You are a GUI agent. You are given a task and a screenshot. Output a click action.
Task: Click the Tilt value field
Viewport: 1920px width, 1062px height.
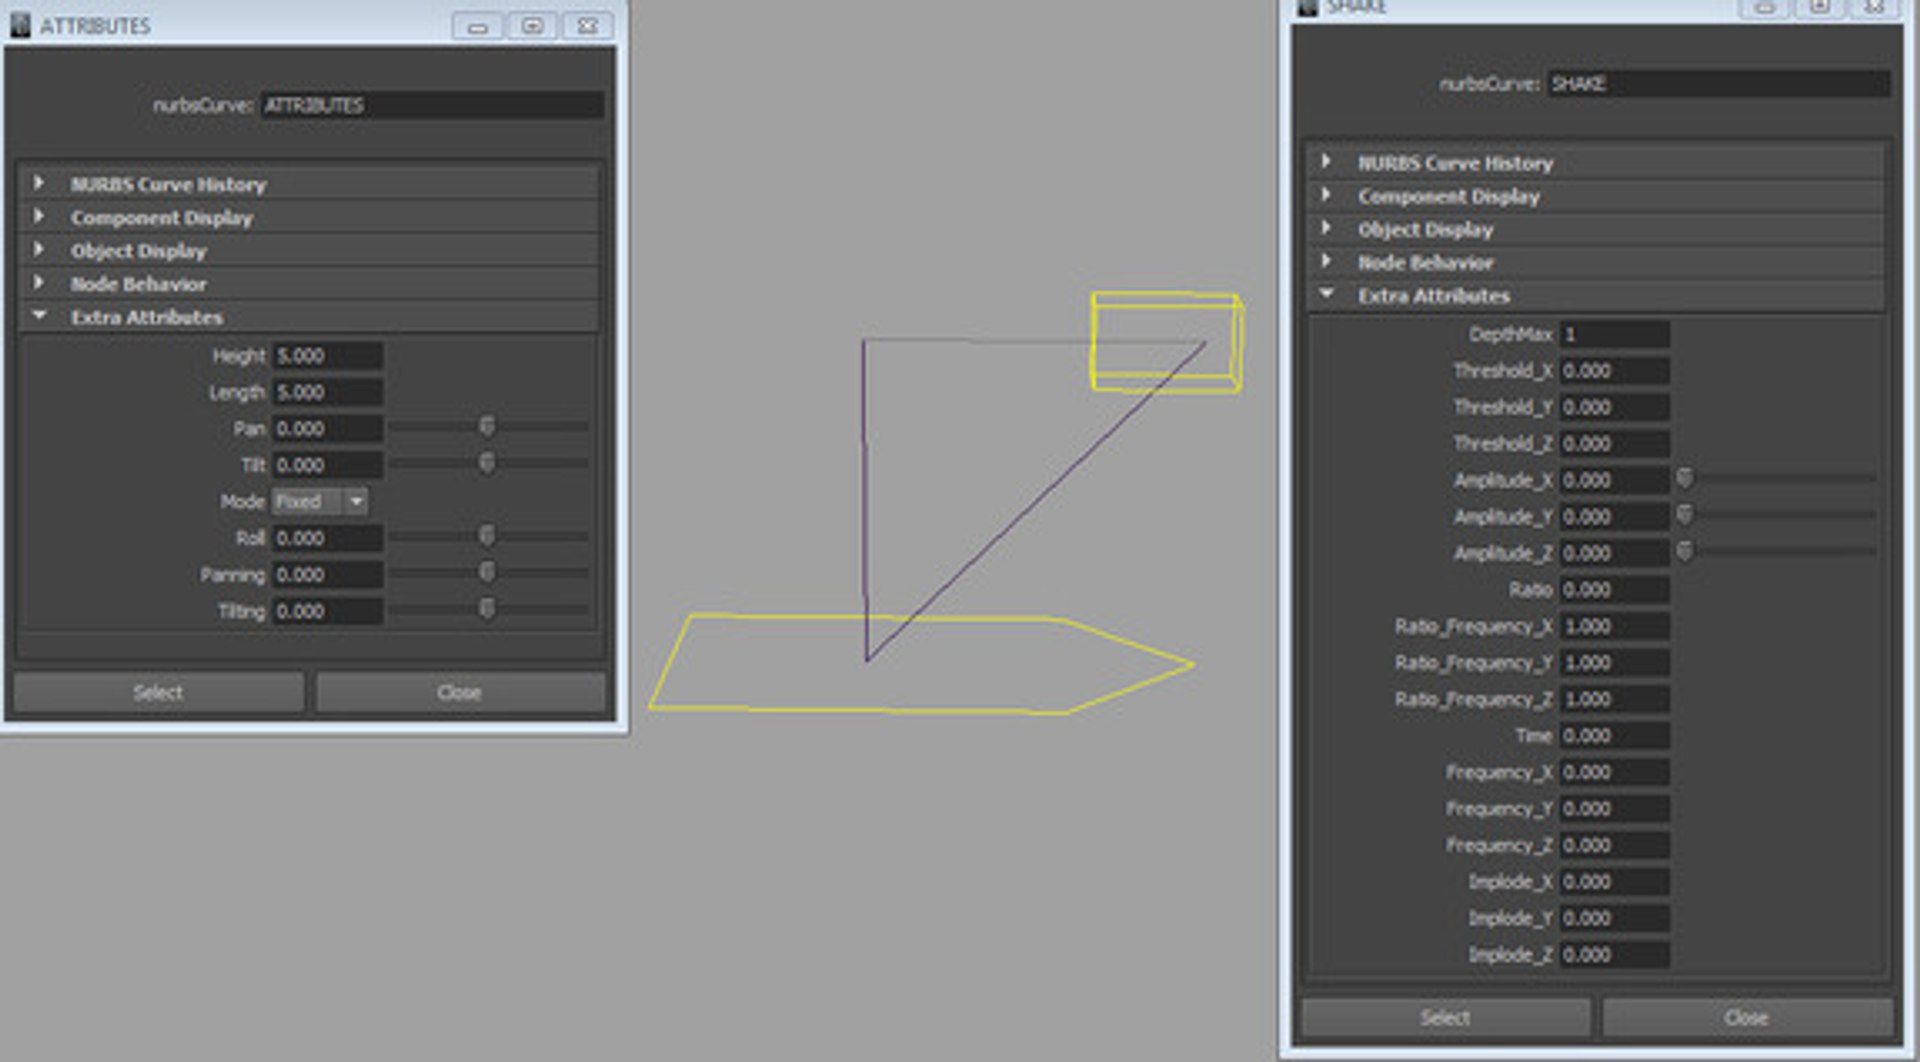327,465
